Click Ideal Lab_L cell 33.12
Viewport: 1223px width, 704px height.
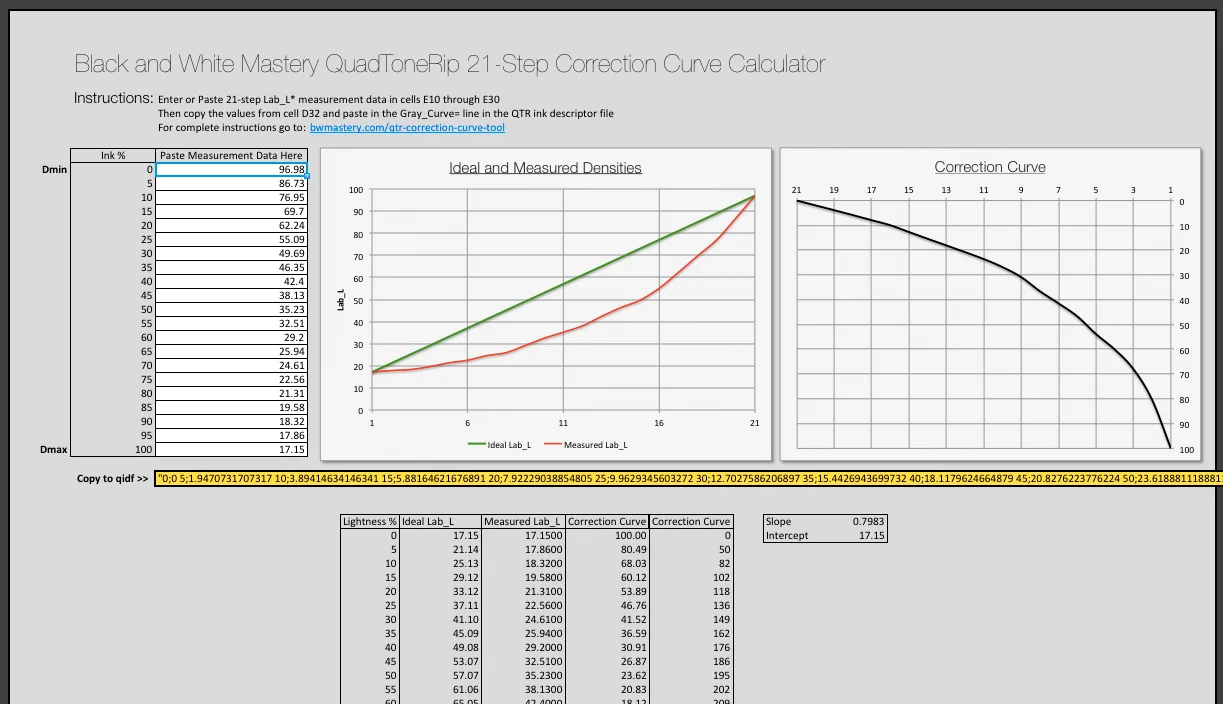[441, 592]
